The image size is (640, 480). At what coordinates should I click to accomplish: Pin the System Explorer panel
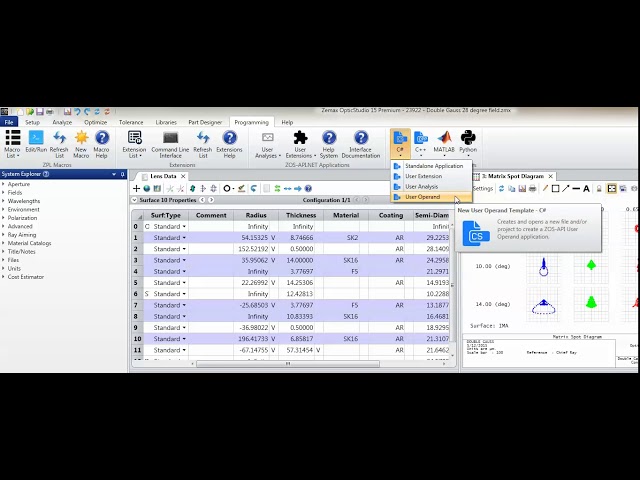[x=122, y=174]
